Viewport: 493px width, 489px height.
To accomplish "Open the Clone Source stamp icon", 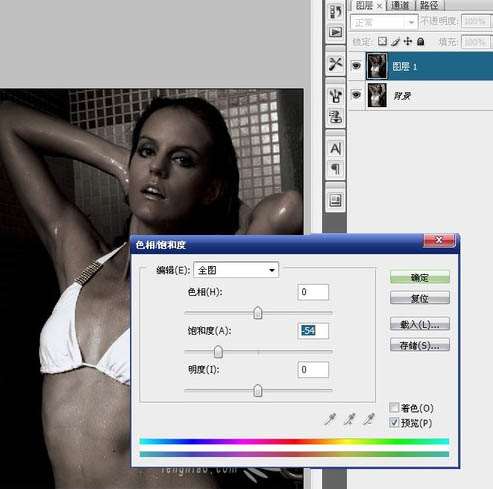I will [x=335, y=117].
